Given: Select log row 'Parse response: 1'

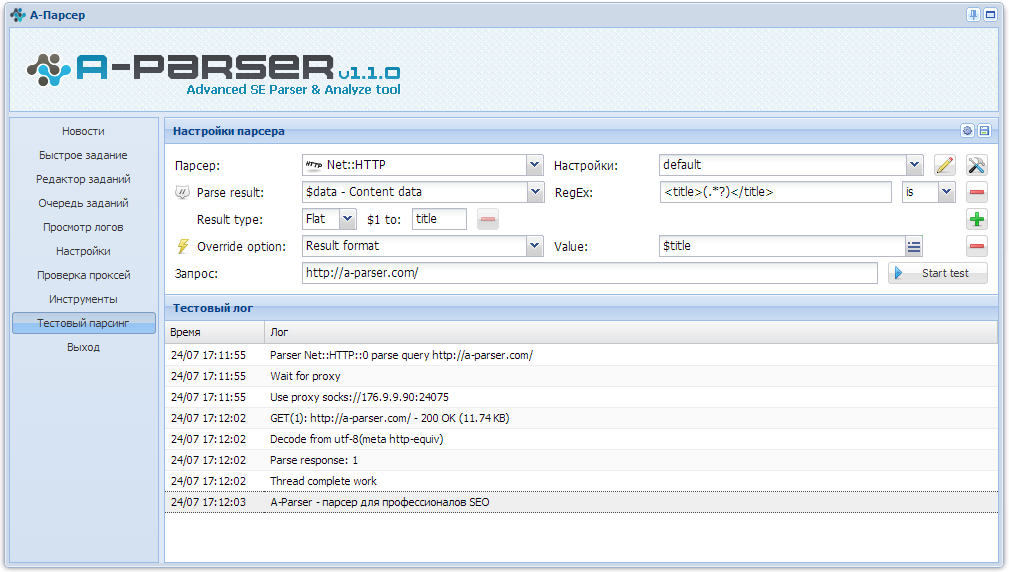Looking at the screenshot, I should click(581, 461).
